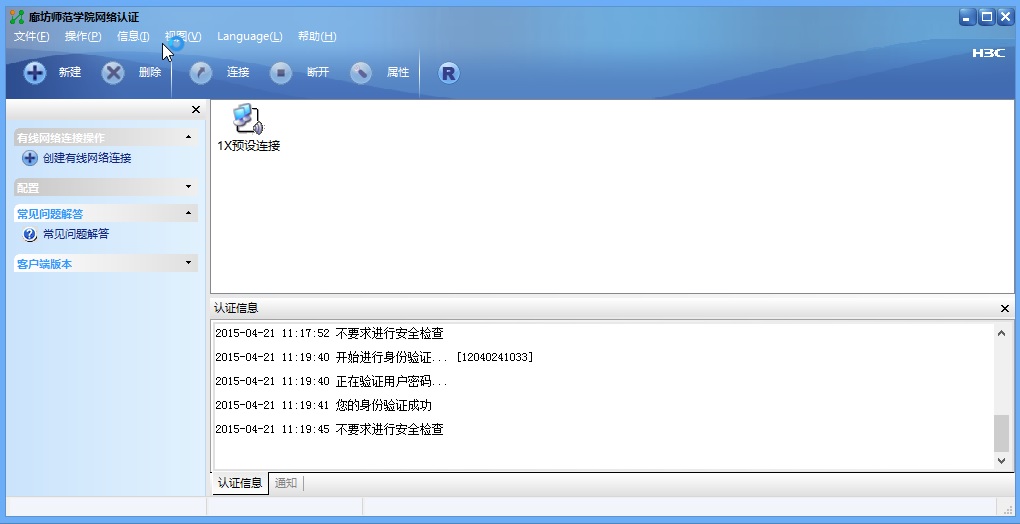Click the 新建 toolbar label
Image resolution: width=1020 pixels, height=524 pixels.
[x=70, y=72]
